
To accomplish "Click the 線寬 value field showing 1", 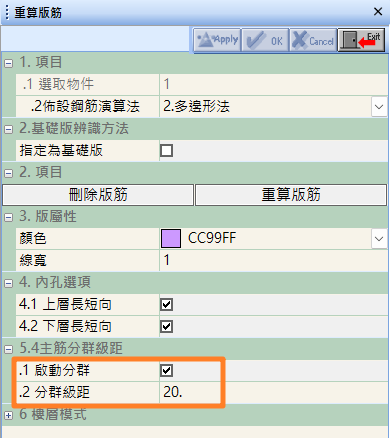I will coord(273,260).
